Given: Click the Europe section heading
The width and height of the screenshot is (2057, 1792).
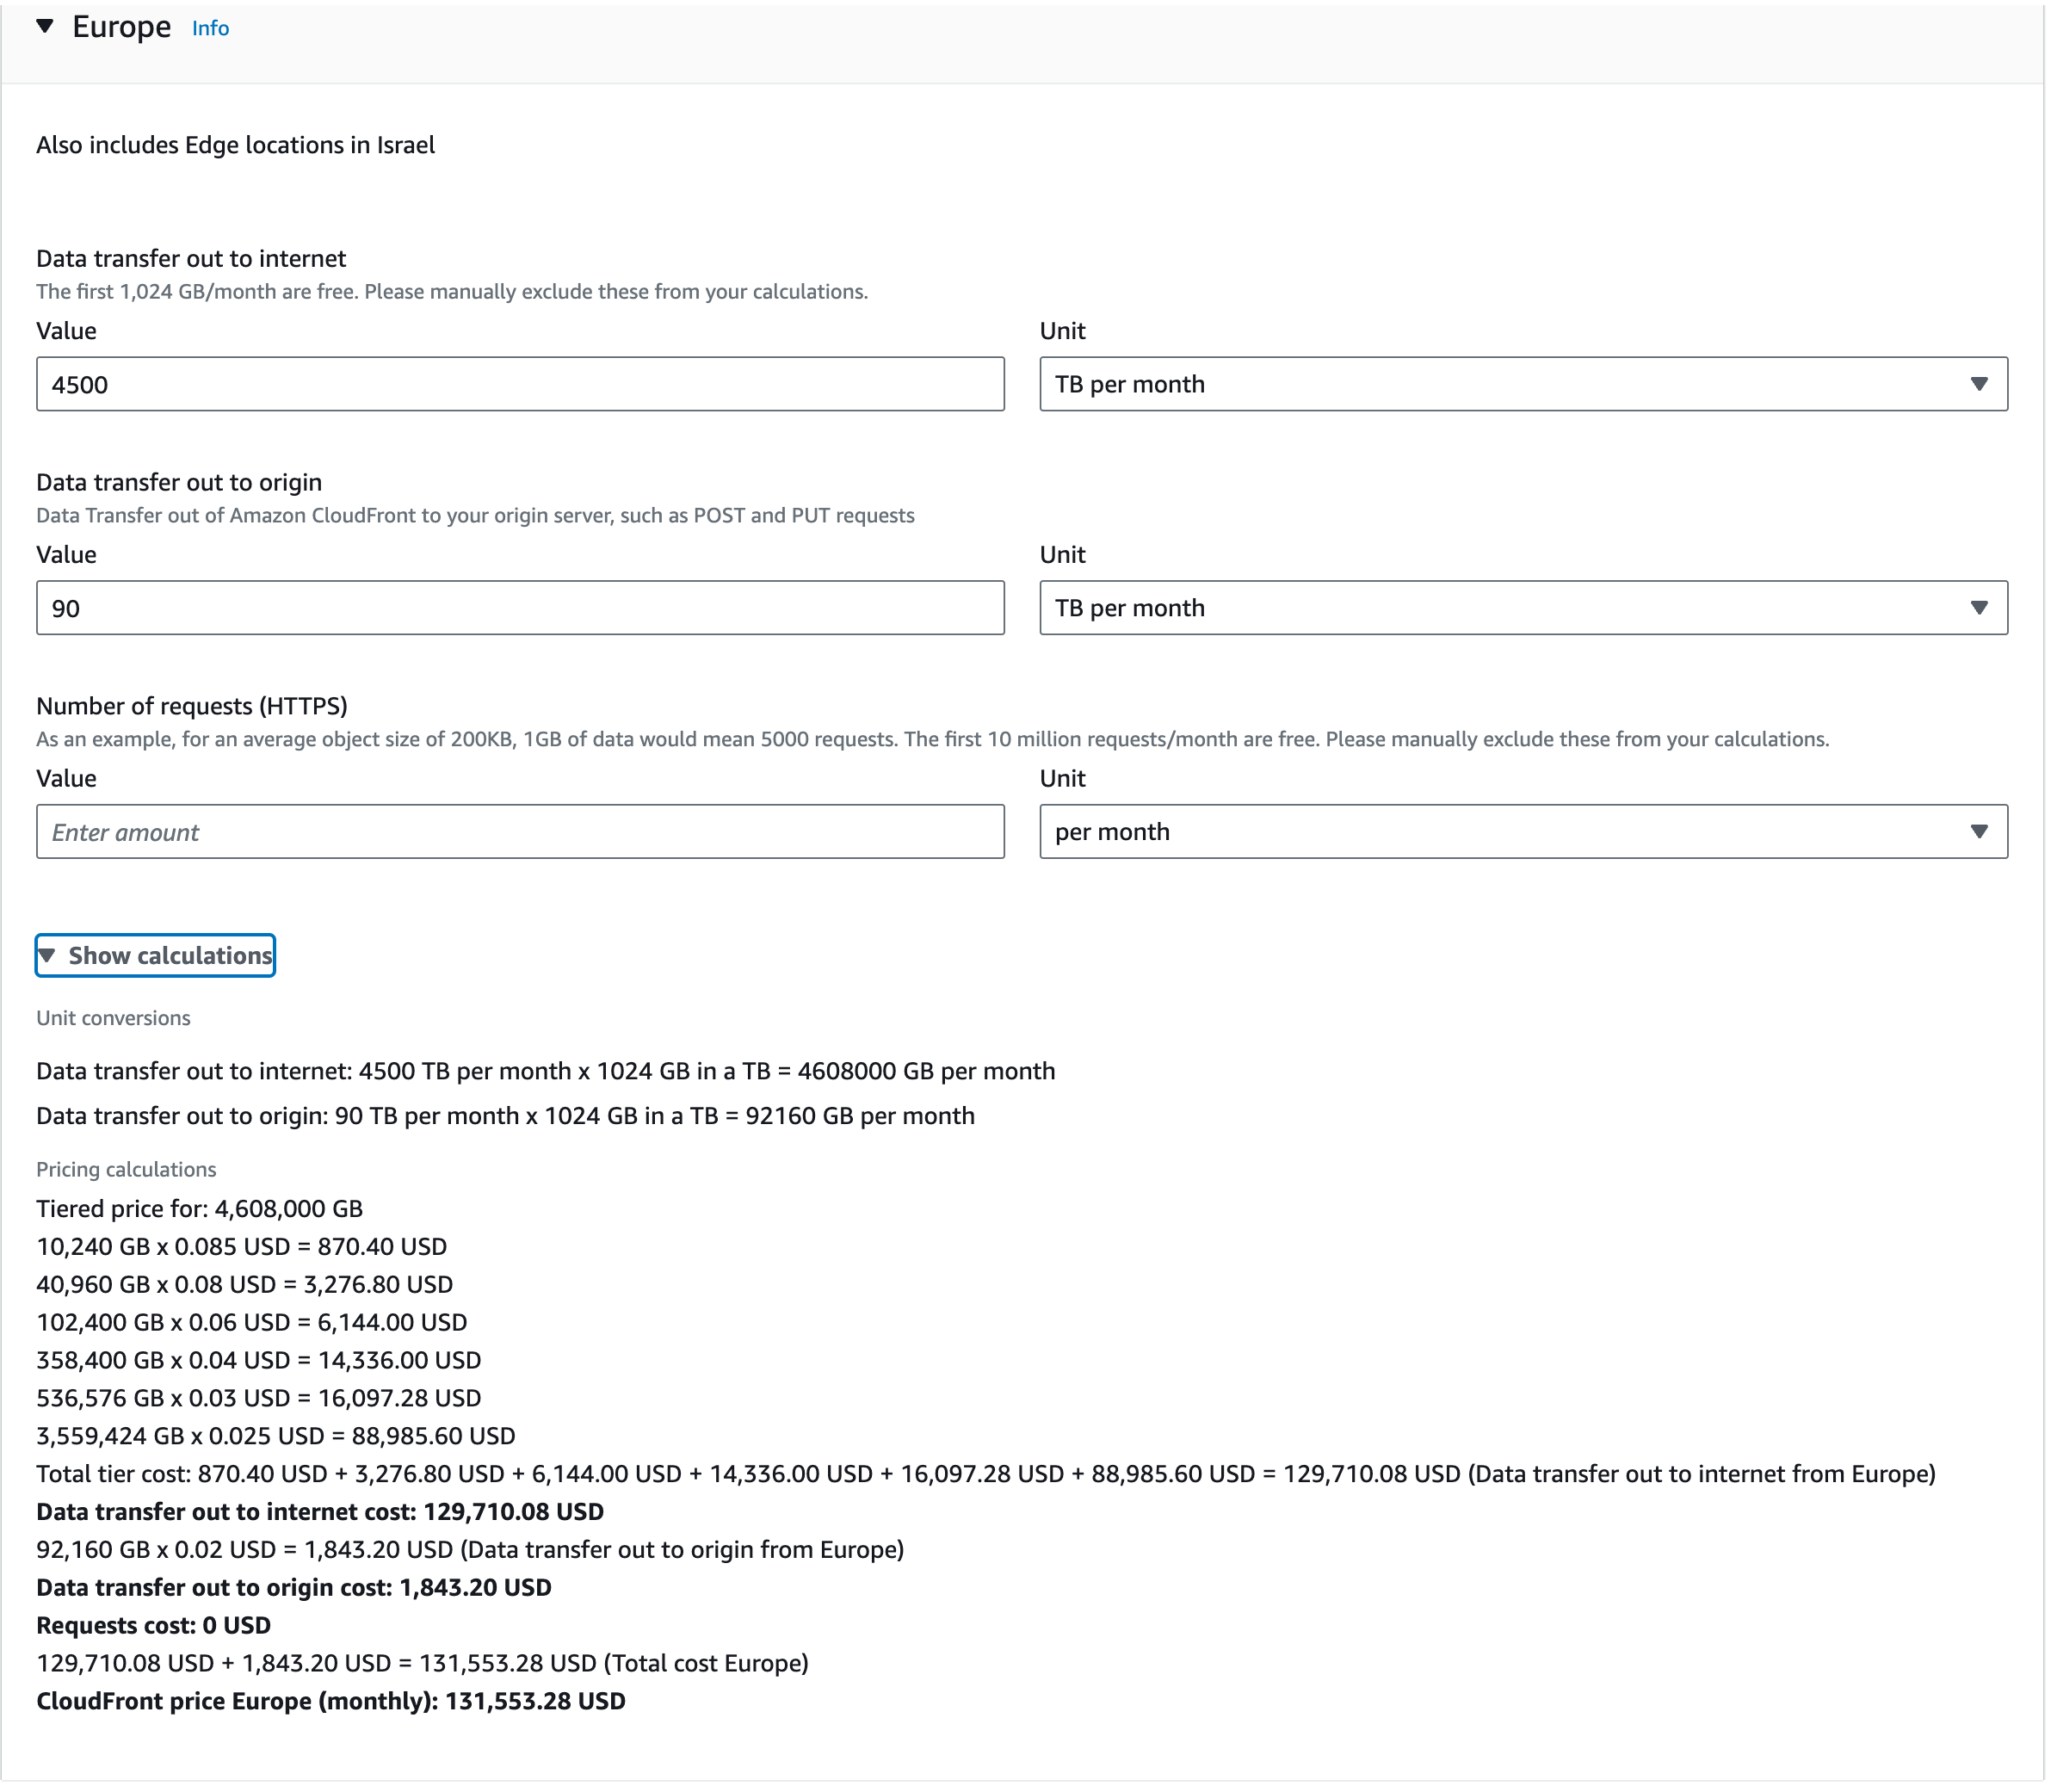Looking at the screenshot, I should [x=121, y=27].
